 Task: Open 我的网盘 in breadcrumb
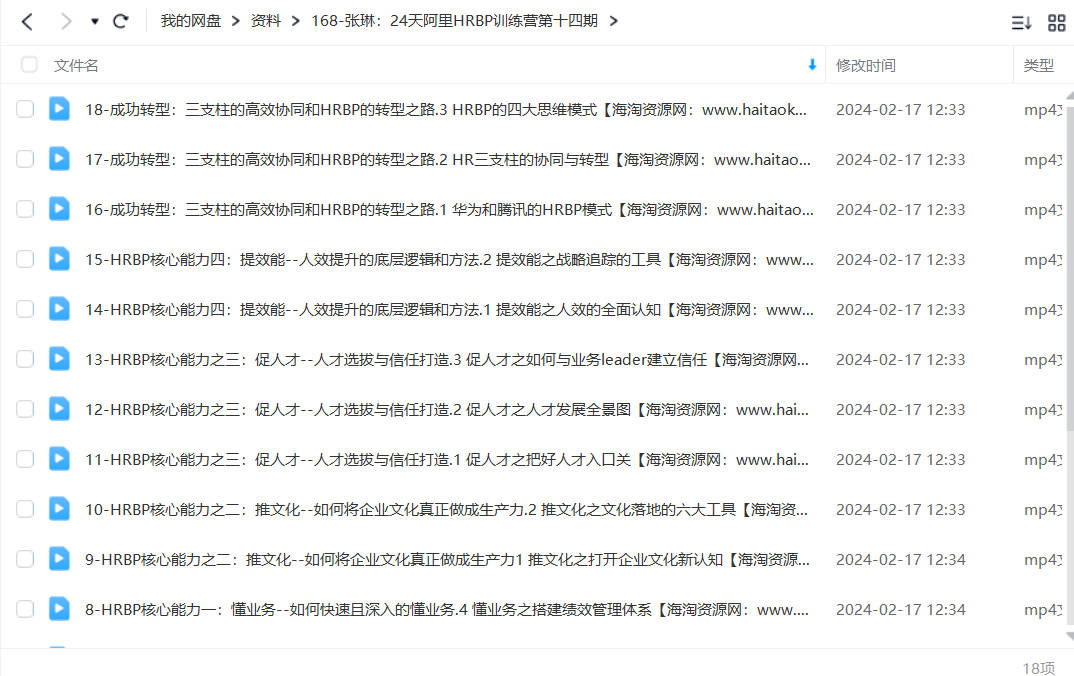pos(190,21)
